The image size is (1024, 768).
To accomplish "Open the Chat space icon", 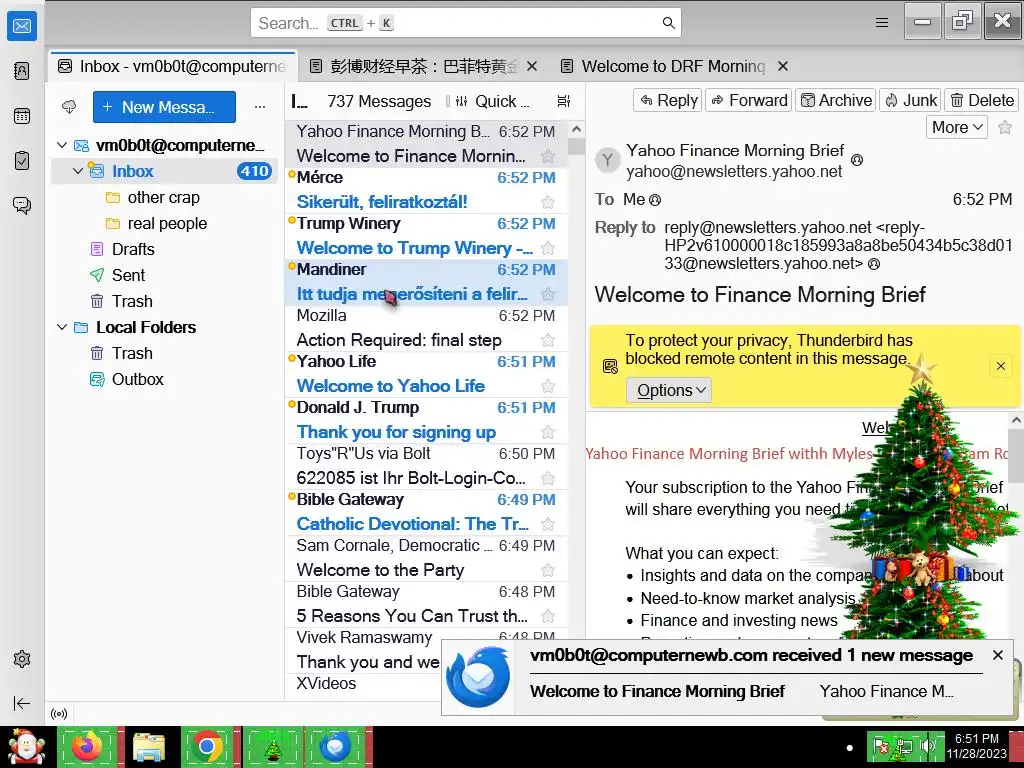I will click(x=22, y=205).
